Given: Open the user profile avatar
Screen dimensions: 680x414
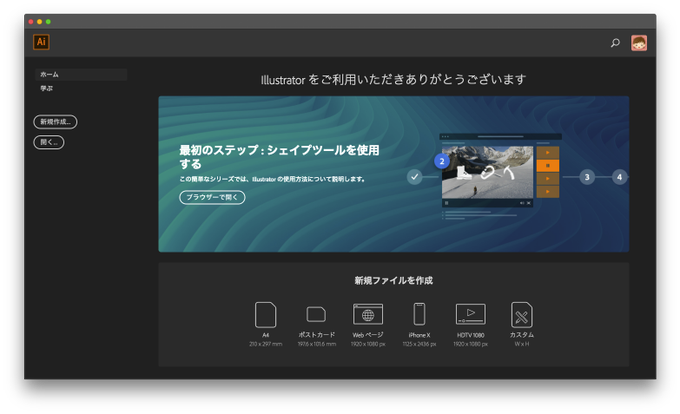Looking at the screenshot, I should click(x=639, y=43).
